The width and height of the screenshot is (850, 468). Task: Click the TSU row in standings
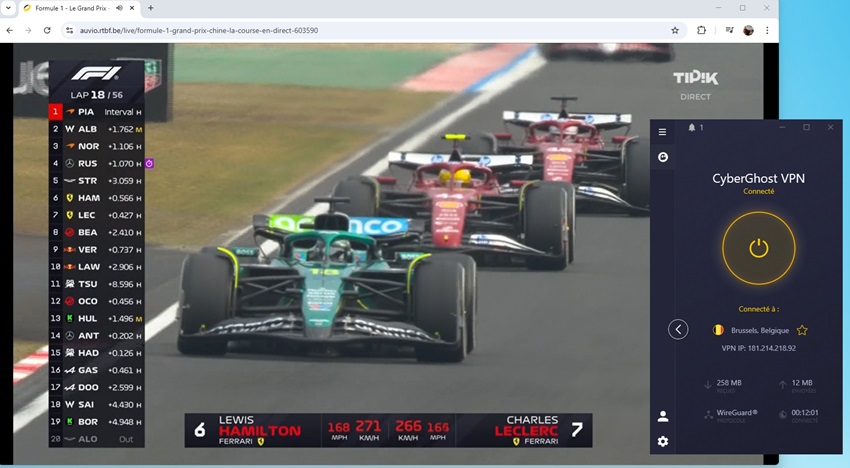pos(96,284)
